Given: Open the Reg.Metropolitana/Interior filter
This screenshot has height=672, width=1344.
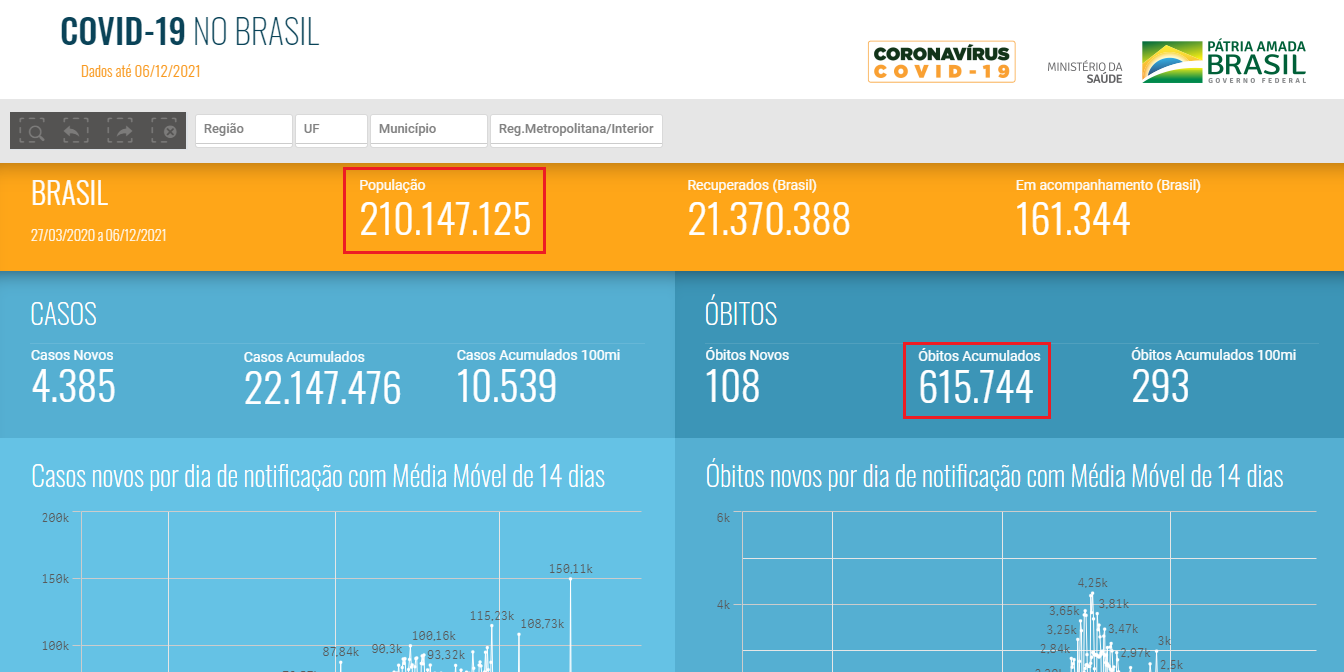Looking at the screenshot, I should click(x=576, y=129).
